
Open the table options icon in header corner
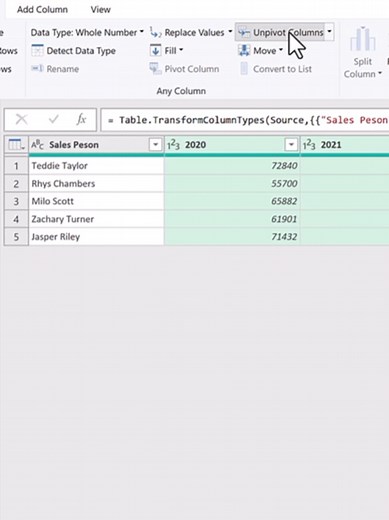16,145
